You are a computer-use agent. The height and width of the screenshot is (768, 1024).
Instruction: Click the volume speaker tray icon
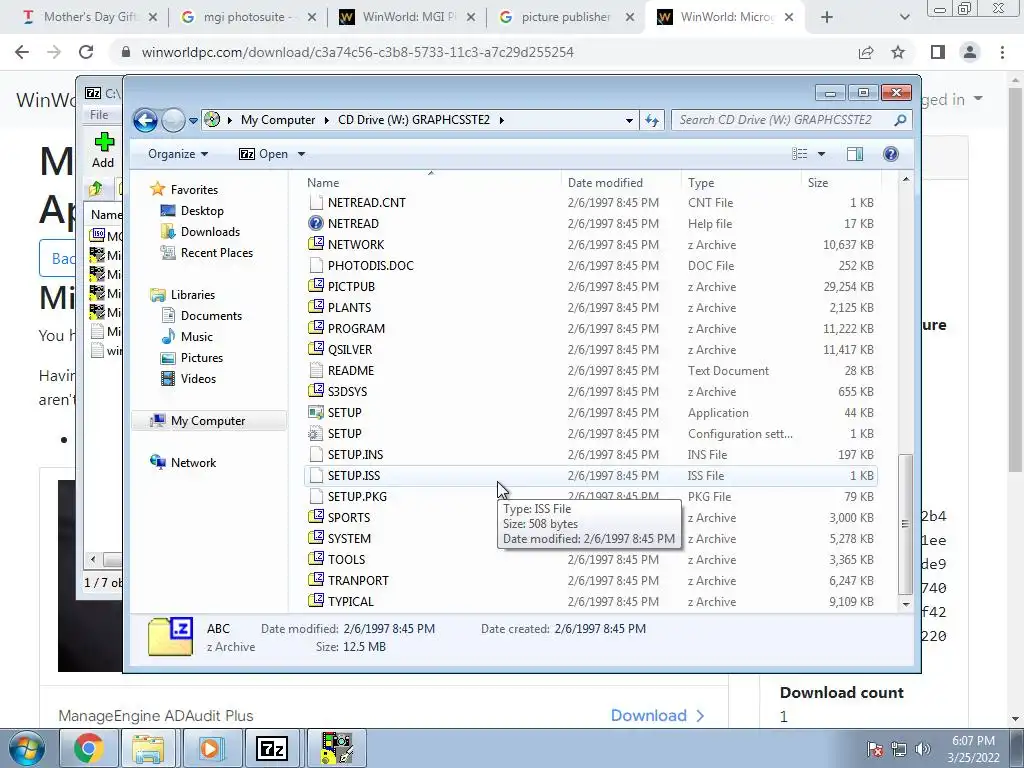click(x=923, y=749)
